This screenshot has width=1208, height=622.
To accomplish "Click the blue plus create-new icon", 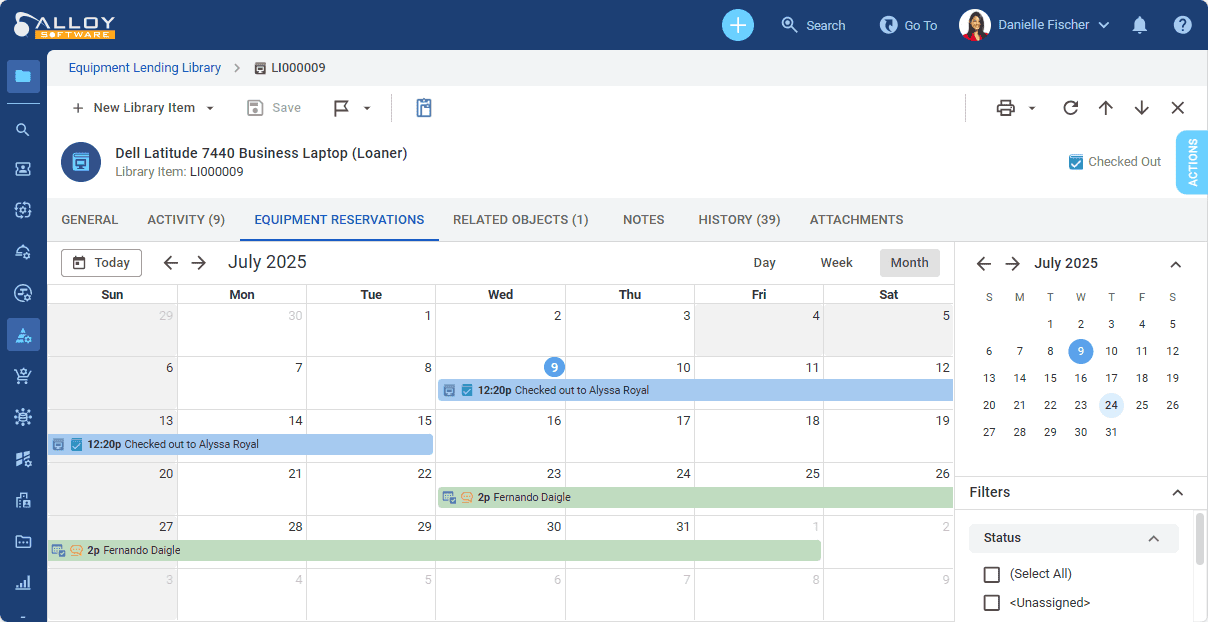I will (x=738, y=25).
